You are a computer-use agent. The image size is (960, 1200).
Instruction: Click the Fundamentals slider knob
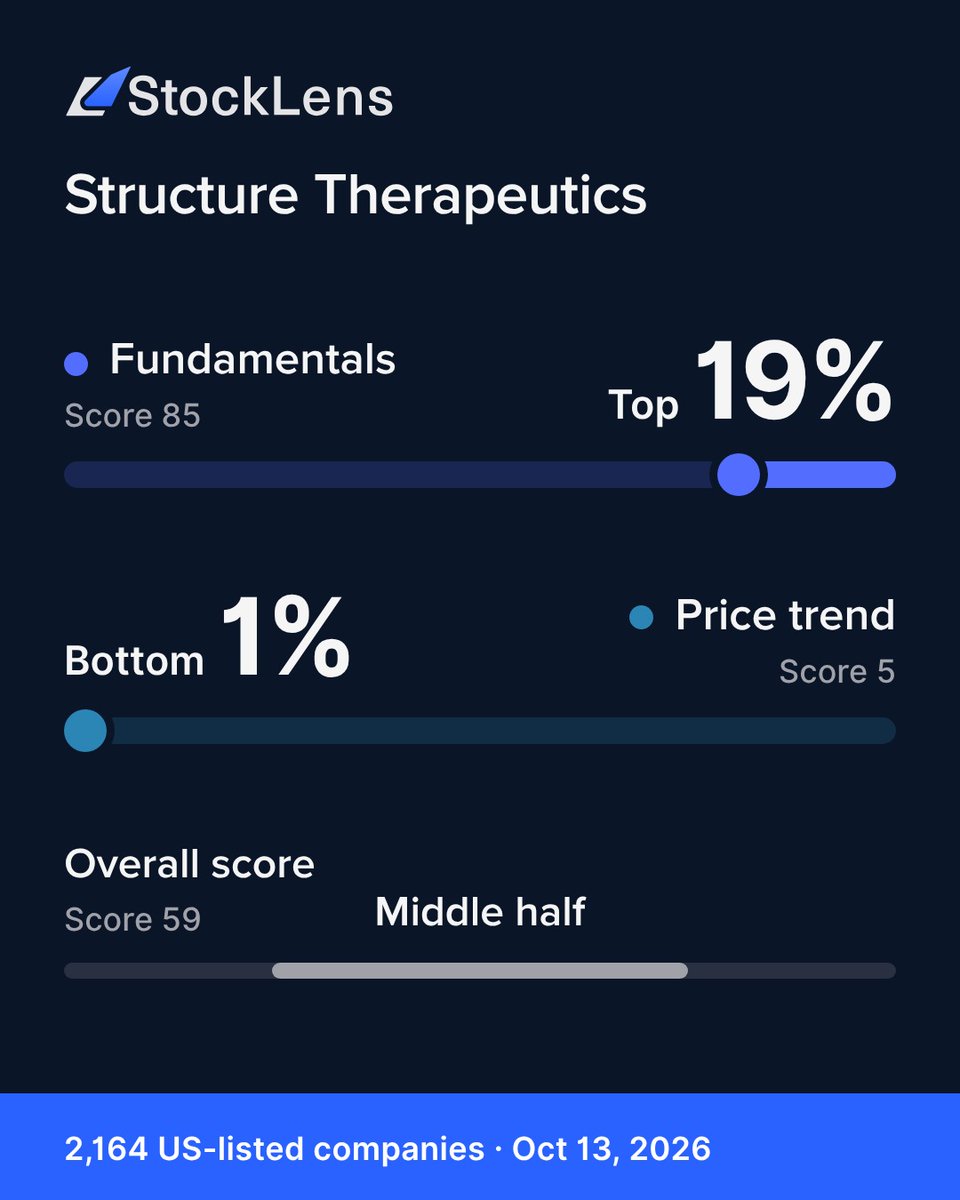pyautogui.click(x=739, y=474)
